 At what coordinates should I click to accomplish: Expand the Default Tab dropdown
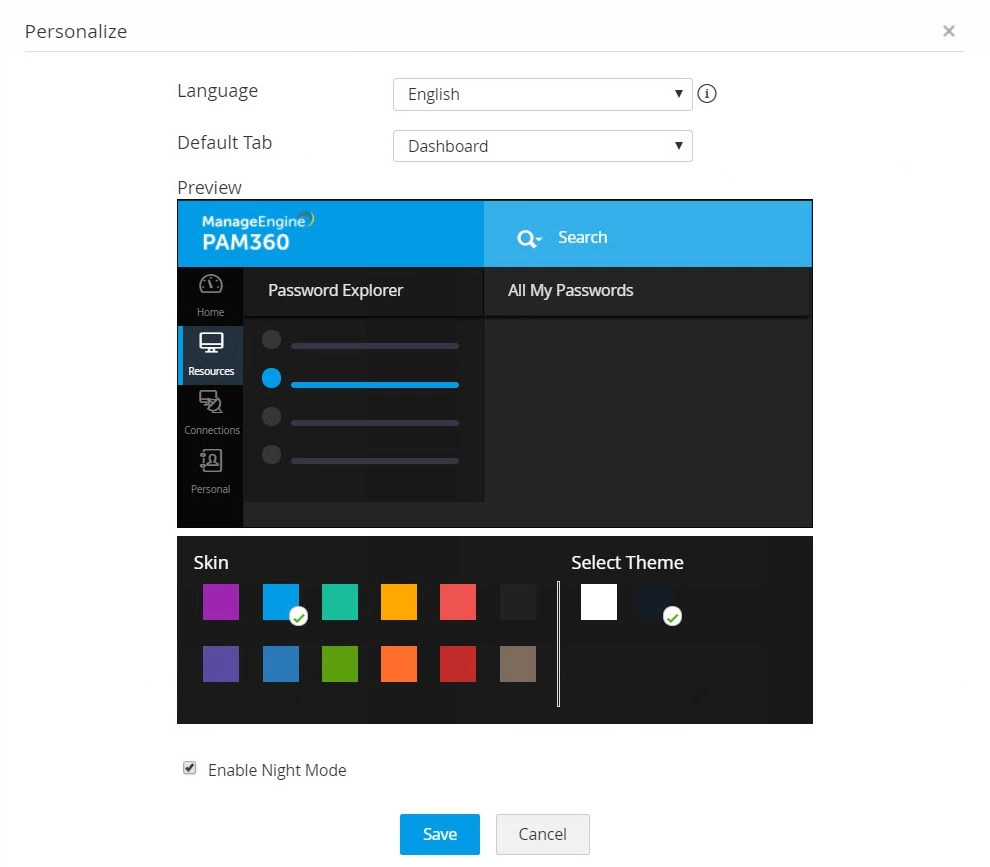tap(542, 146)
